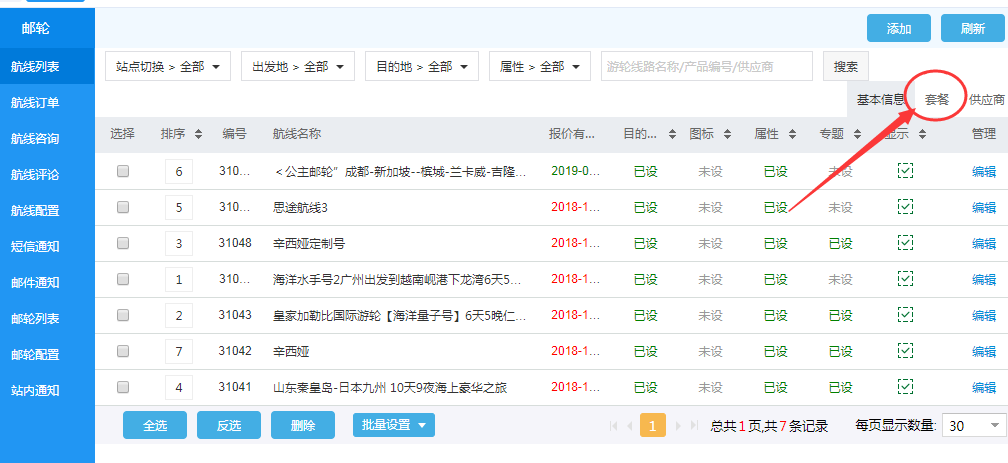Viewport: 1008px width, 463px height.
Task: Sort by the 图标 column arrows
Action: [x=726, y=134]
